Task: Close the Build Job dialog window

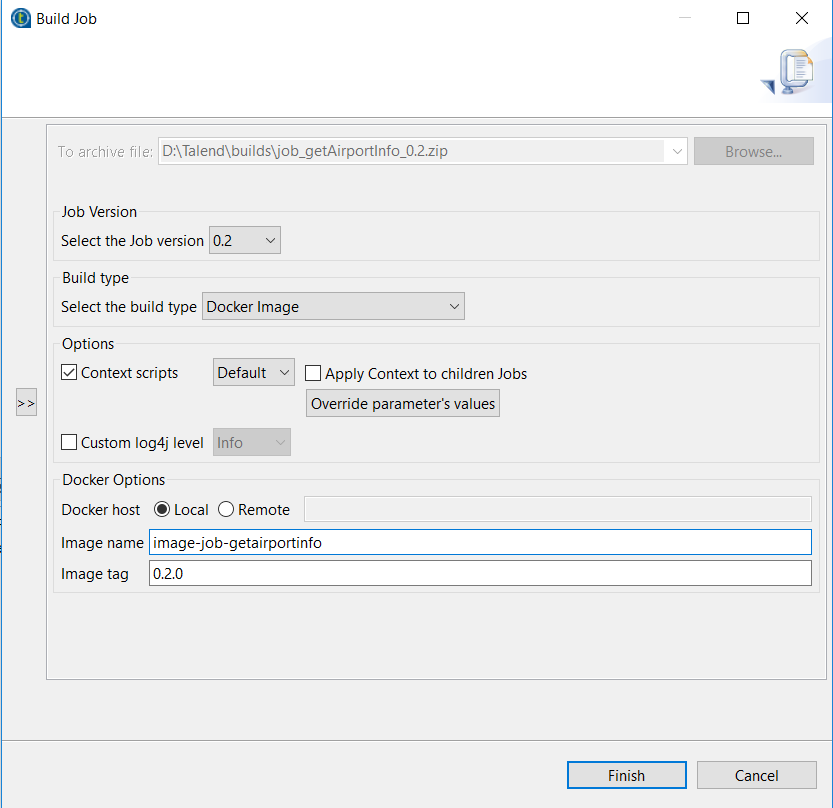Action: point(801,18)
